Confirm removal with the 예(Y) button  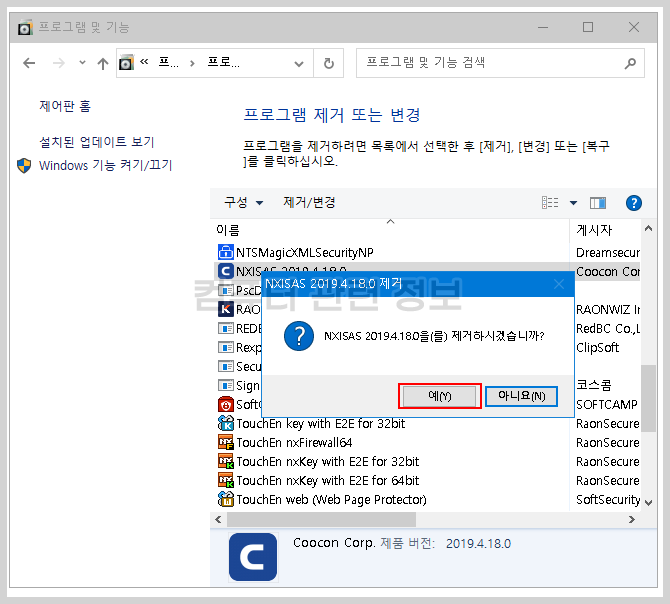coord(439,396)
